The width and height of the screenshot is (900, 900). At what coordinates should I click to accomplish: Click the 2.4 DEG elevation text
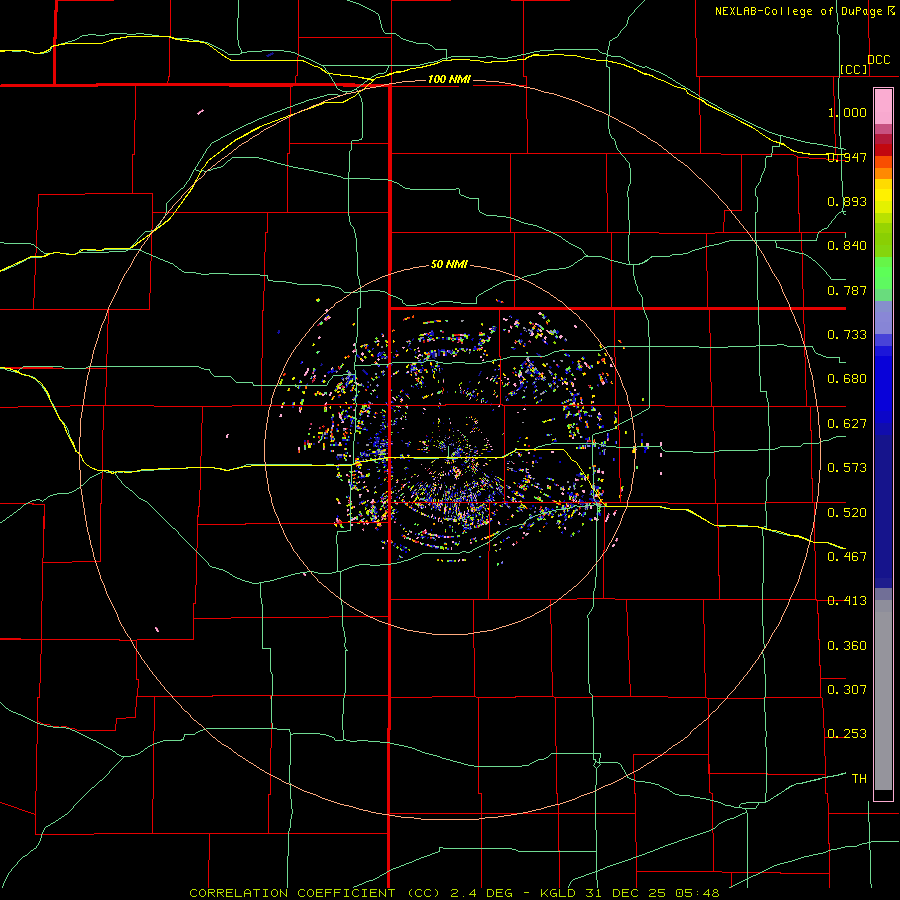(x=480, y=893)
